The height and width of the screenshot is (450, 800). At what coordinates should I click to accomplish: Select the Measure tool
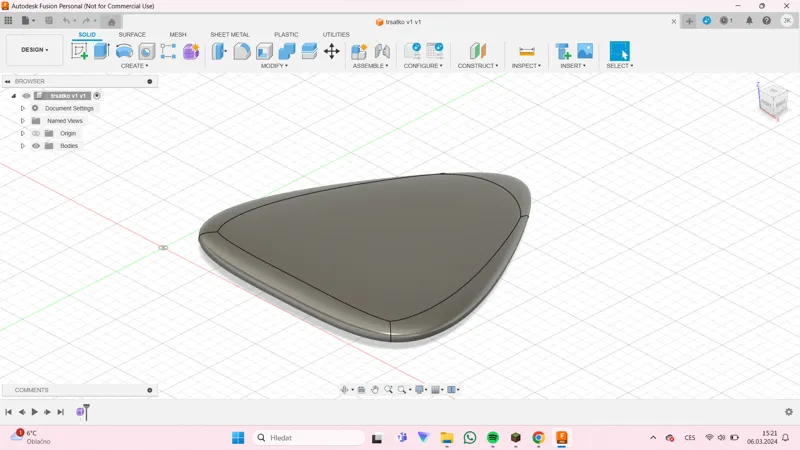(527, 51)
